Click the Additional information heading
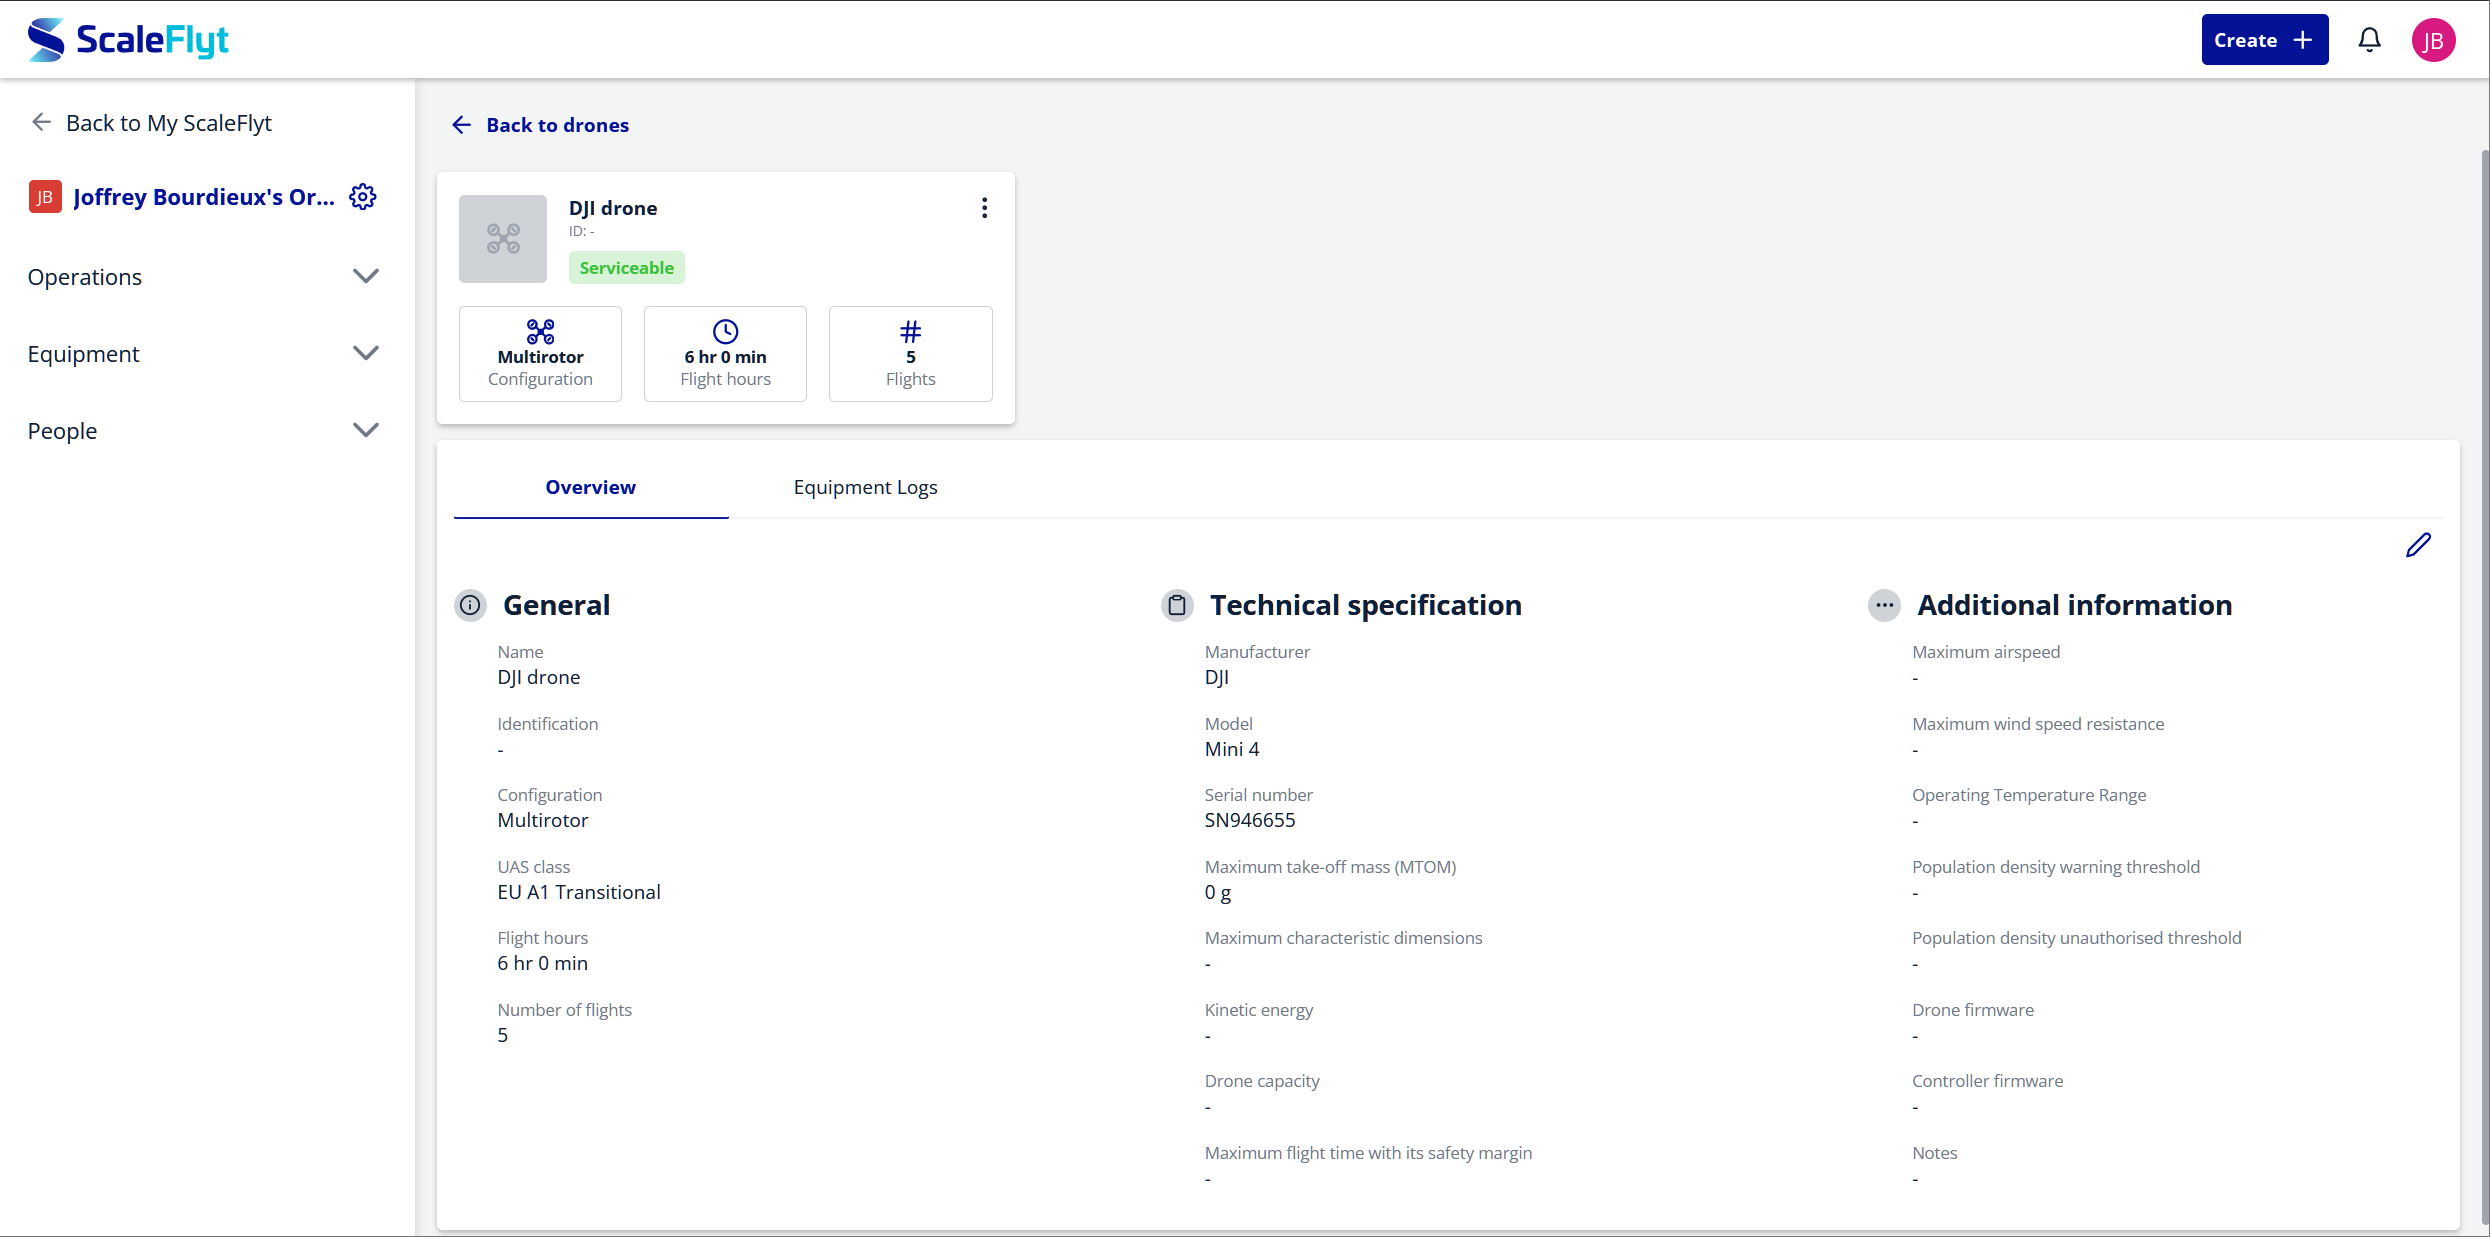Image resolution: width=2490 pixels, height=1237 pixels. [2075, 605]
